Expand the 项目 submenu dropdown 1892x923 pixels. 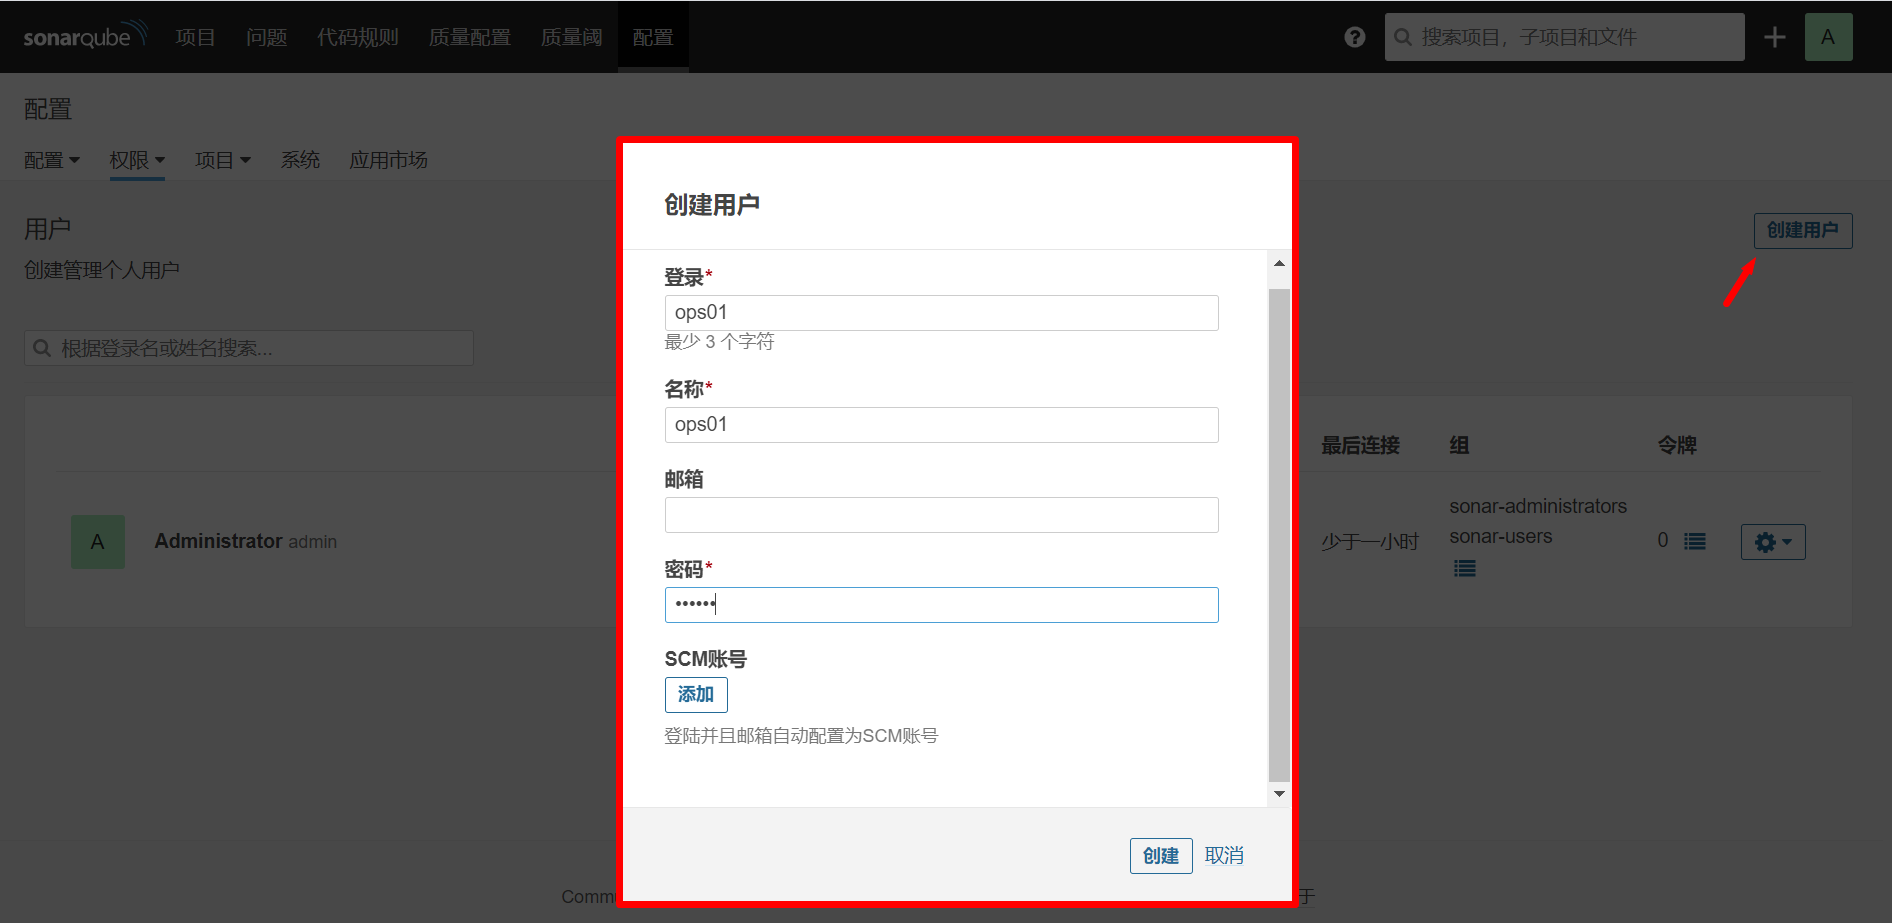223,160
